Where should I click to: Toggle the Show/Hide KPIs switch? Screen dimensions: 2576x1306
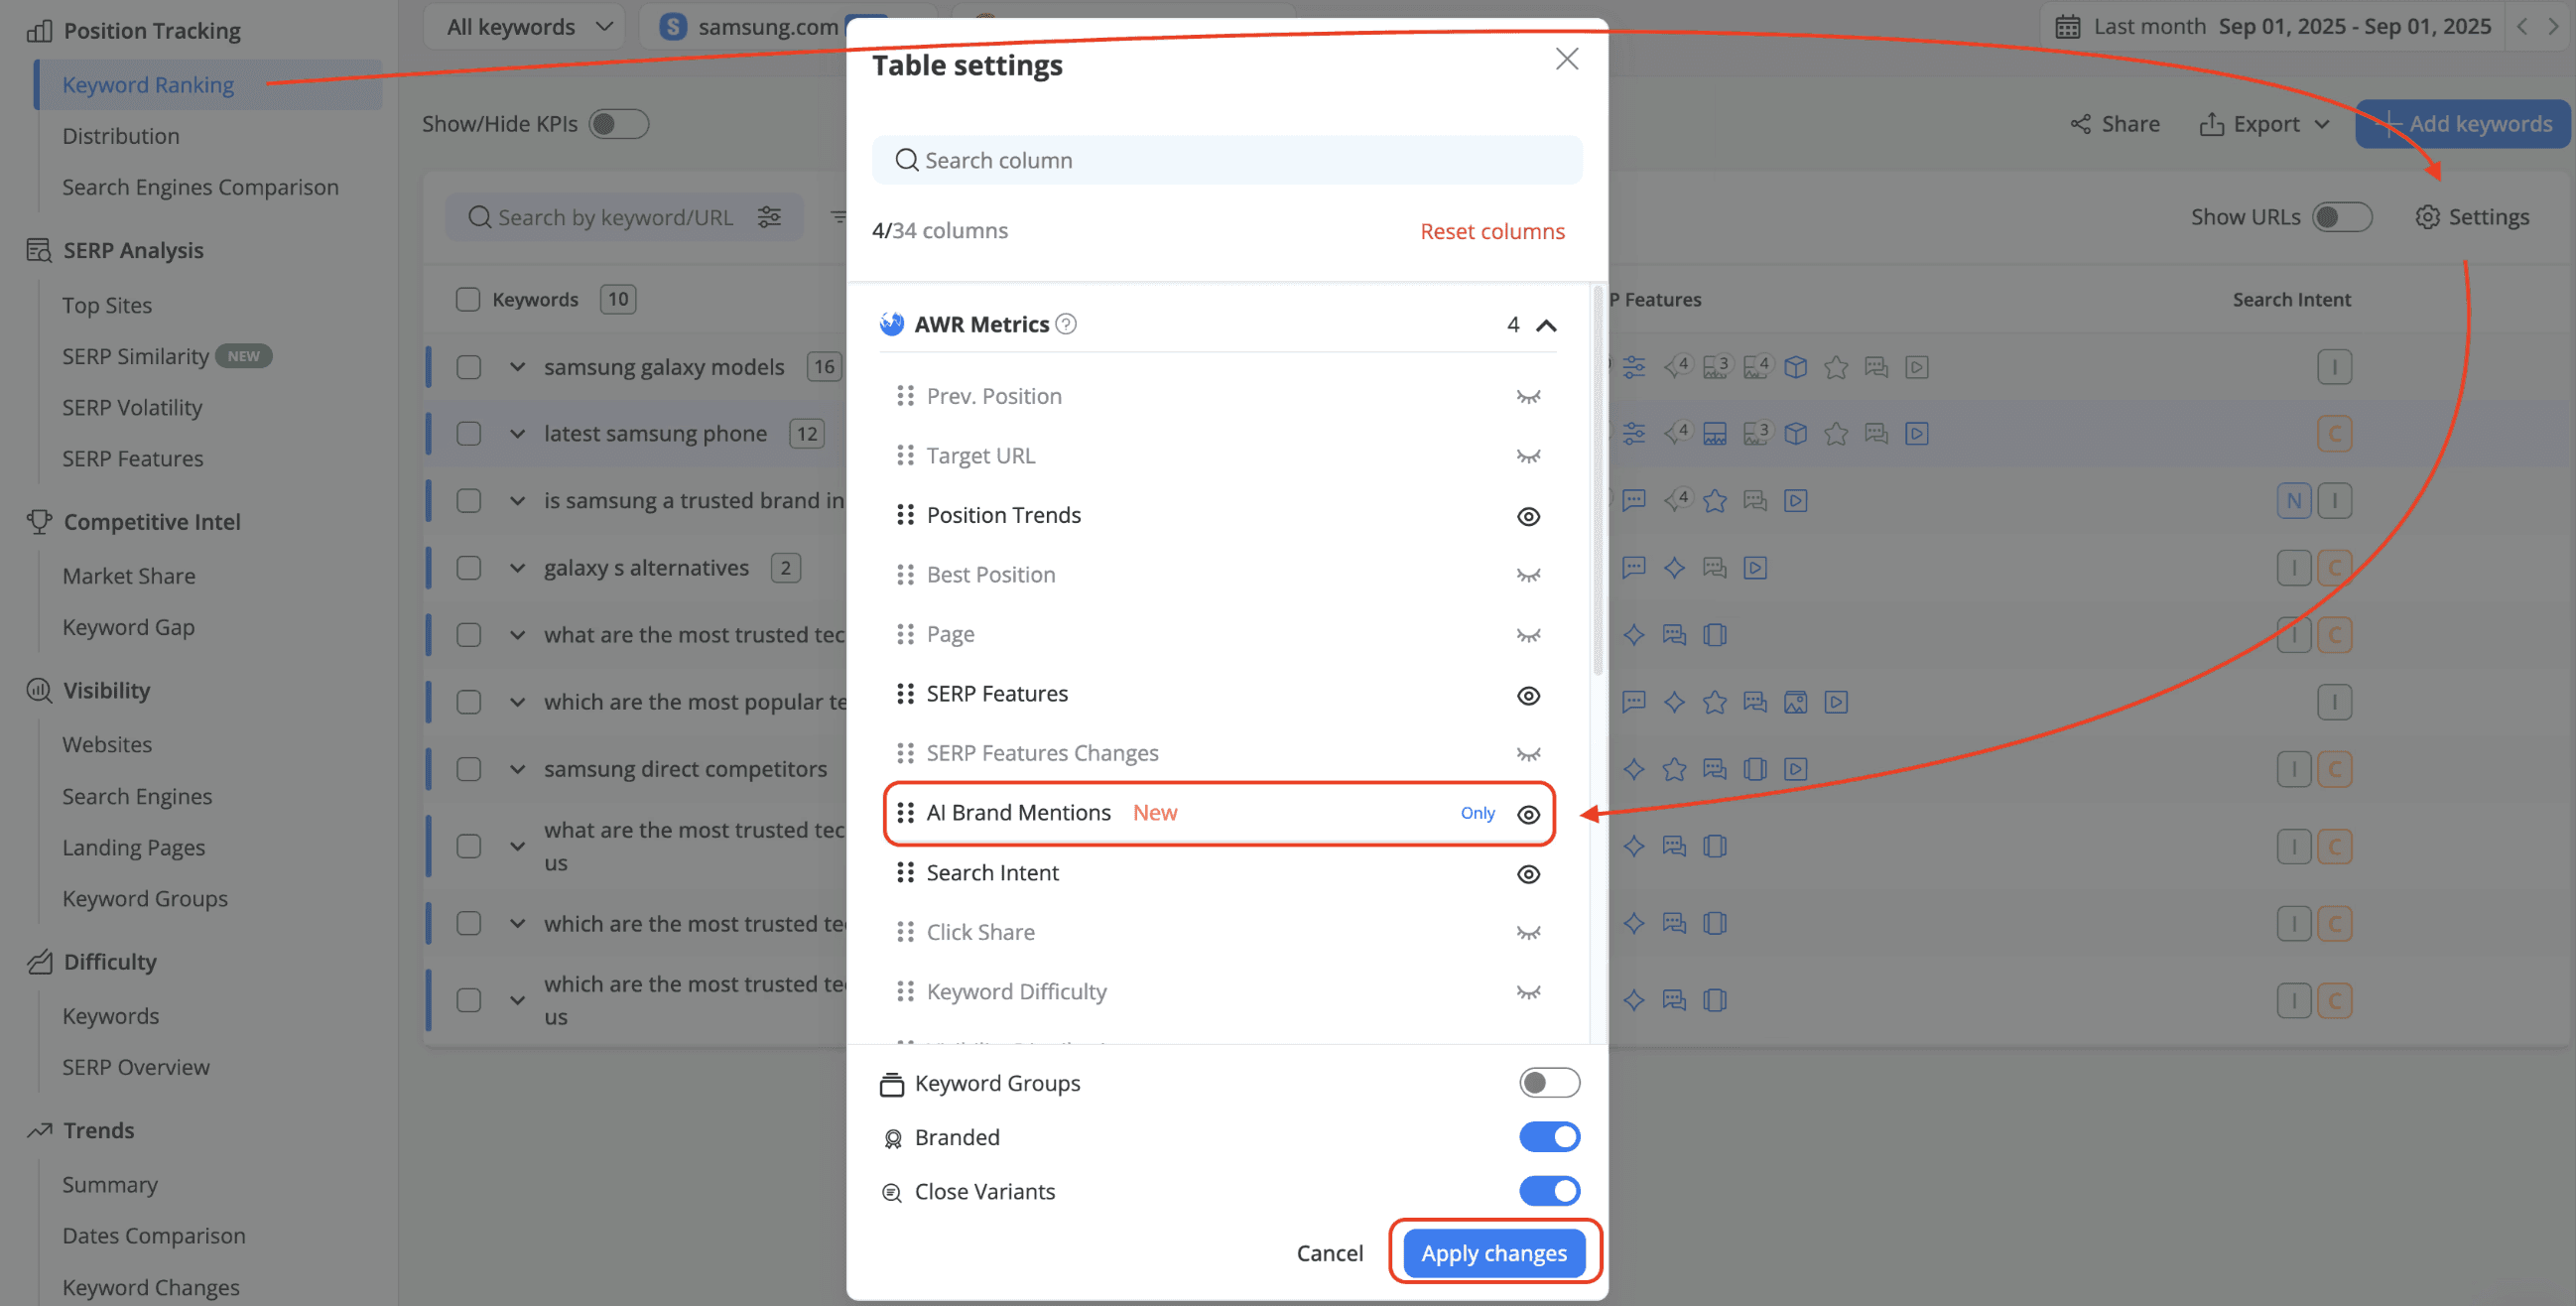618,124
